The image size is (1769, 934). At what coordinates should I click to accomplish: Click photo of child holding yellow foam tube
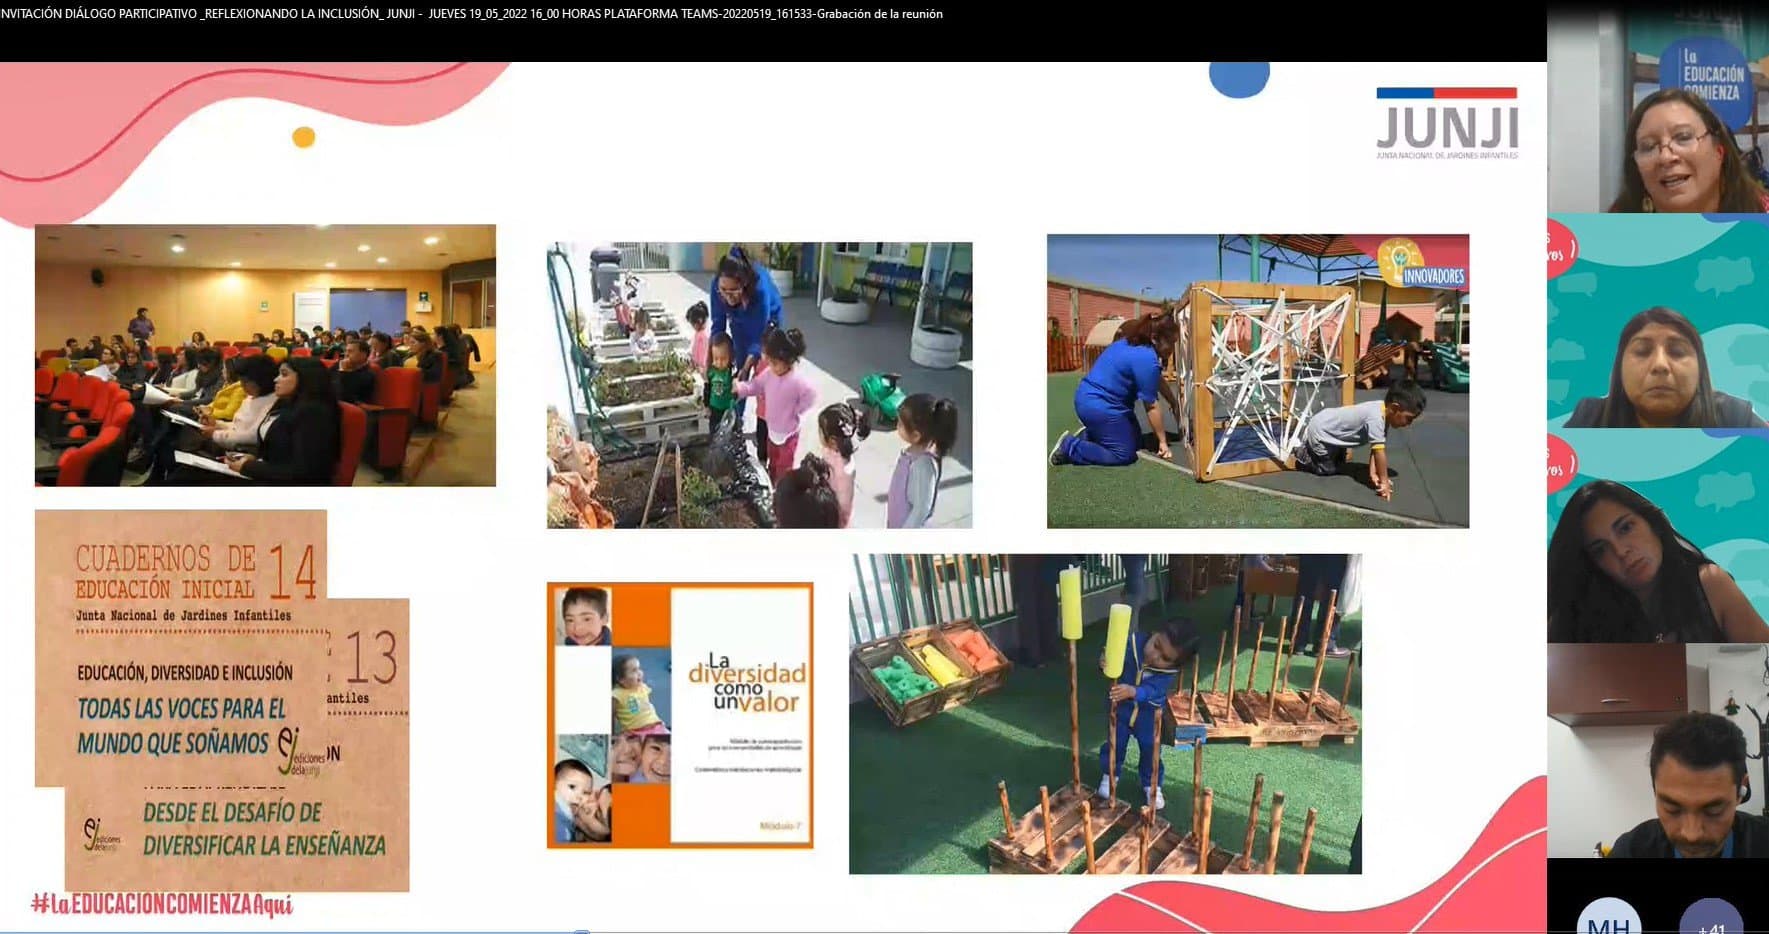(x=1104, y=714)
